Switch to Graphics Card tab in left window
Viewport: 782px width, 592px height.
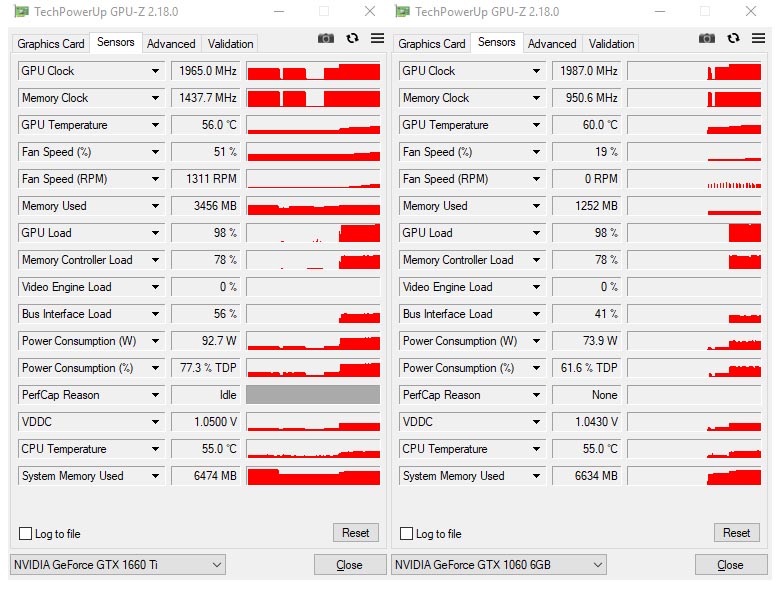(x=51, y=44)
